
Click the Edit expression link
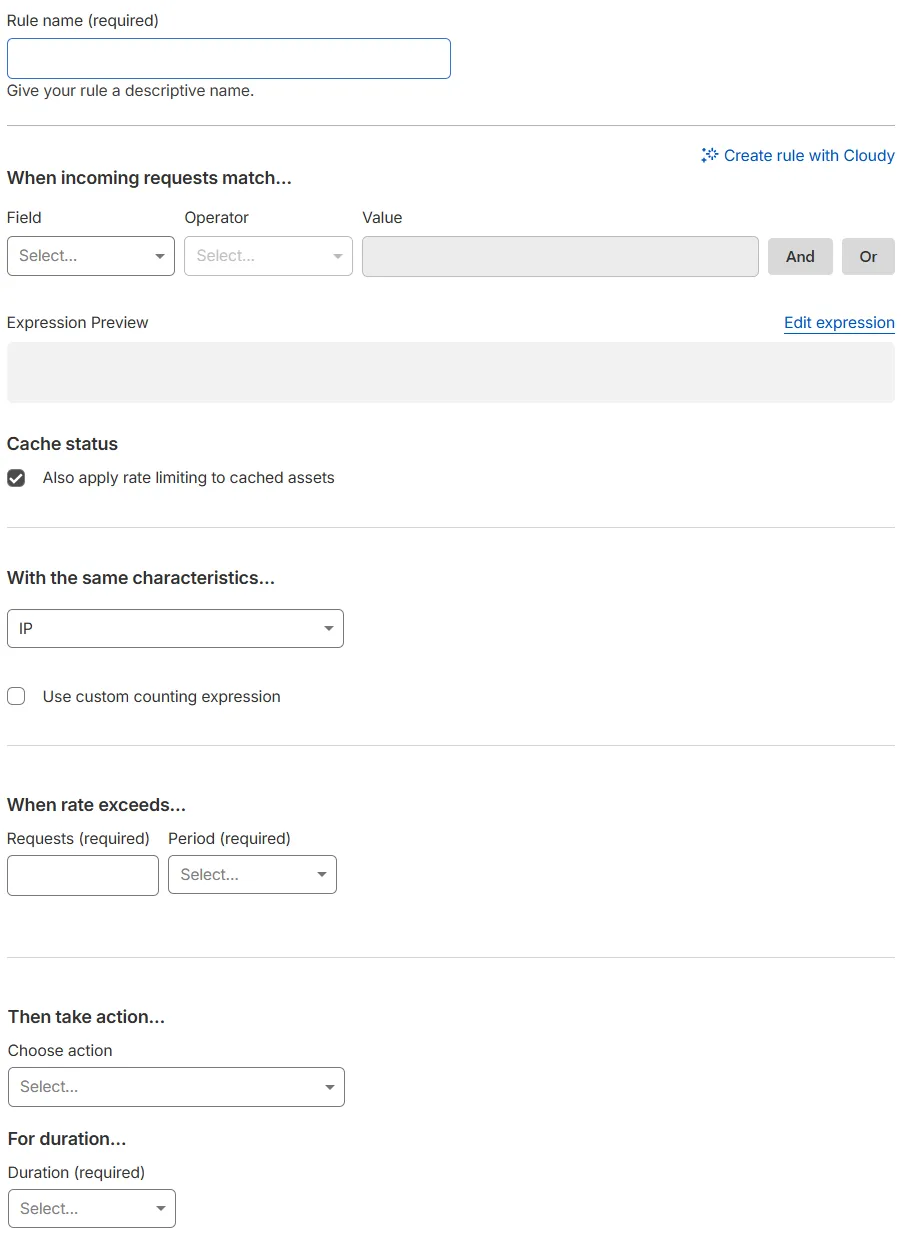point(839,322)
